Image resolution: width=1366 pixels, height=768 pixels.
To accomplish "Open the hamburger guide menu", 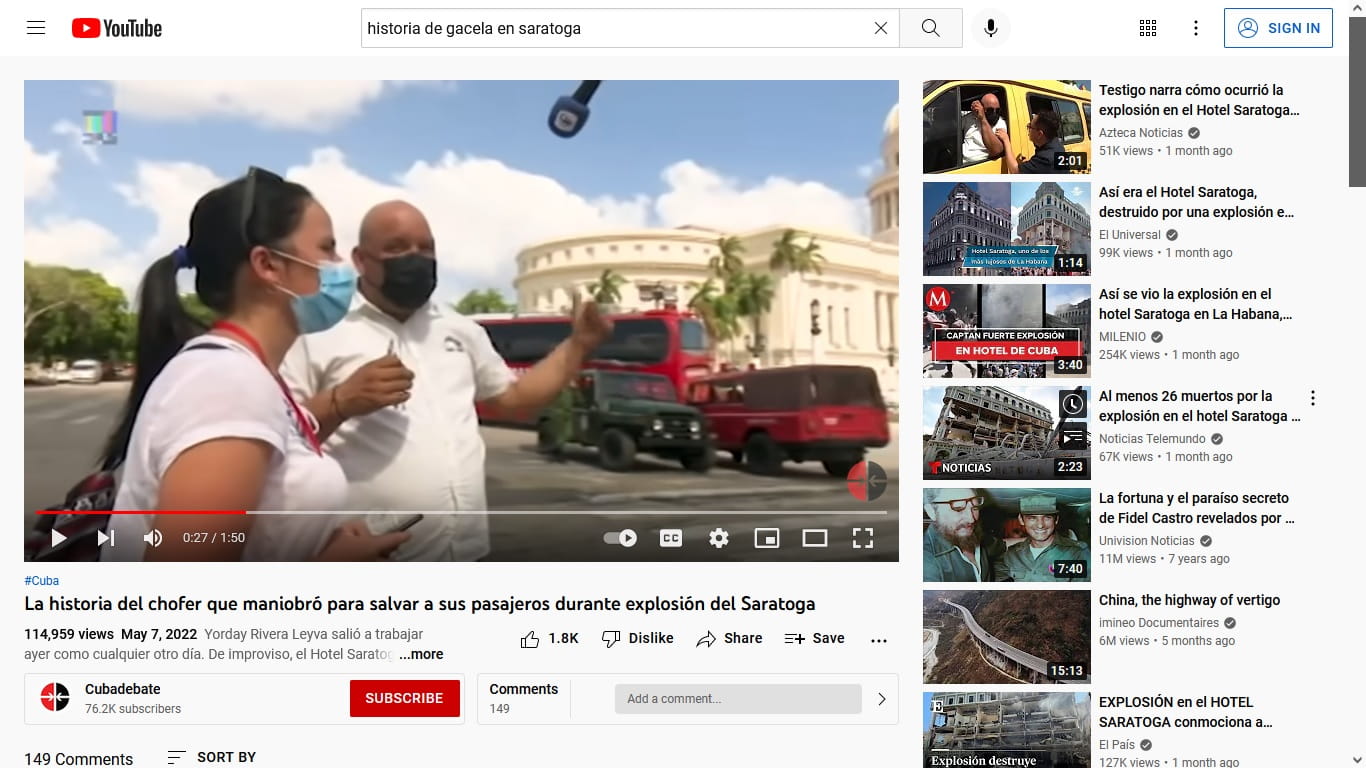I will click(x=36, y=28).
